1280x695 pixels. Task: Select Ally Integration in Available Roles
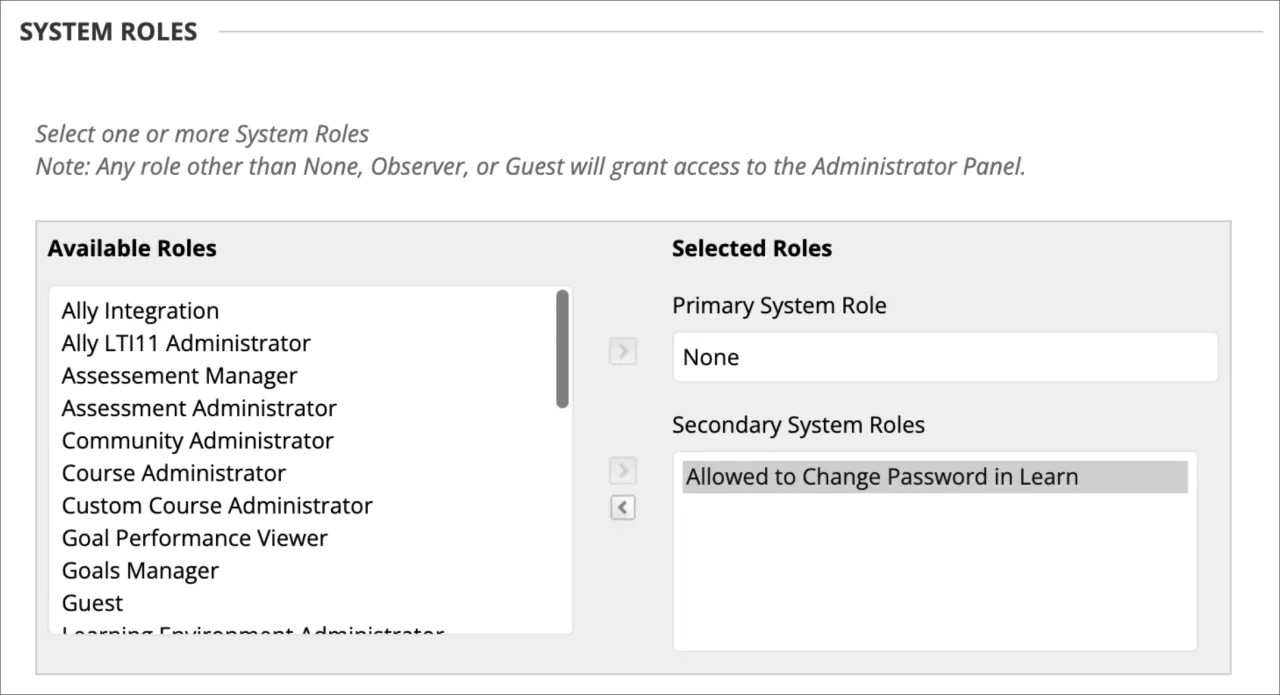pos(140,310)
